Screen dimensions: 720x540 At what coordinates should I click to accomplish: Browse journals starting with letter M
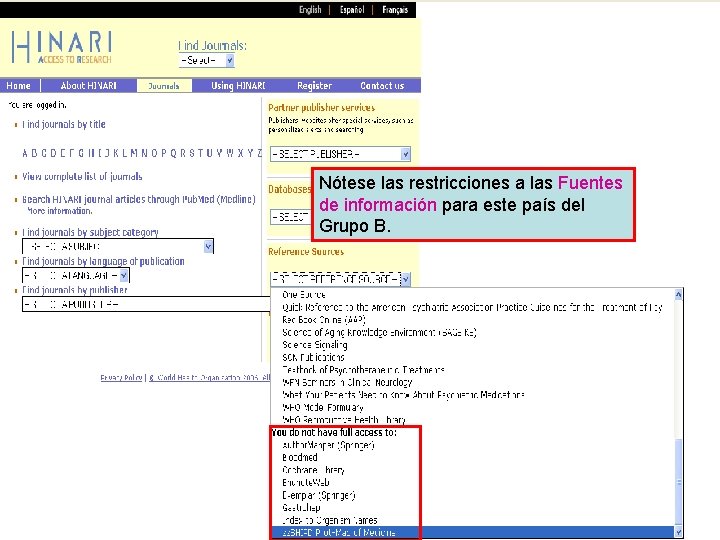coord(134,153)
